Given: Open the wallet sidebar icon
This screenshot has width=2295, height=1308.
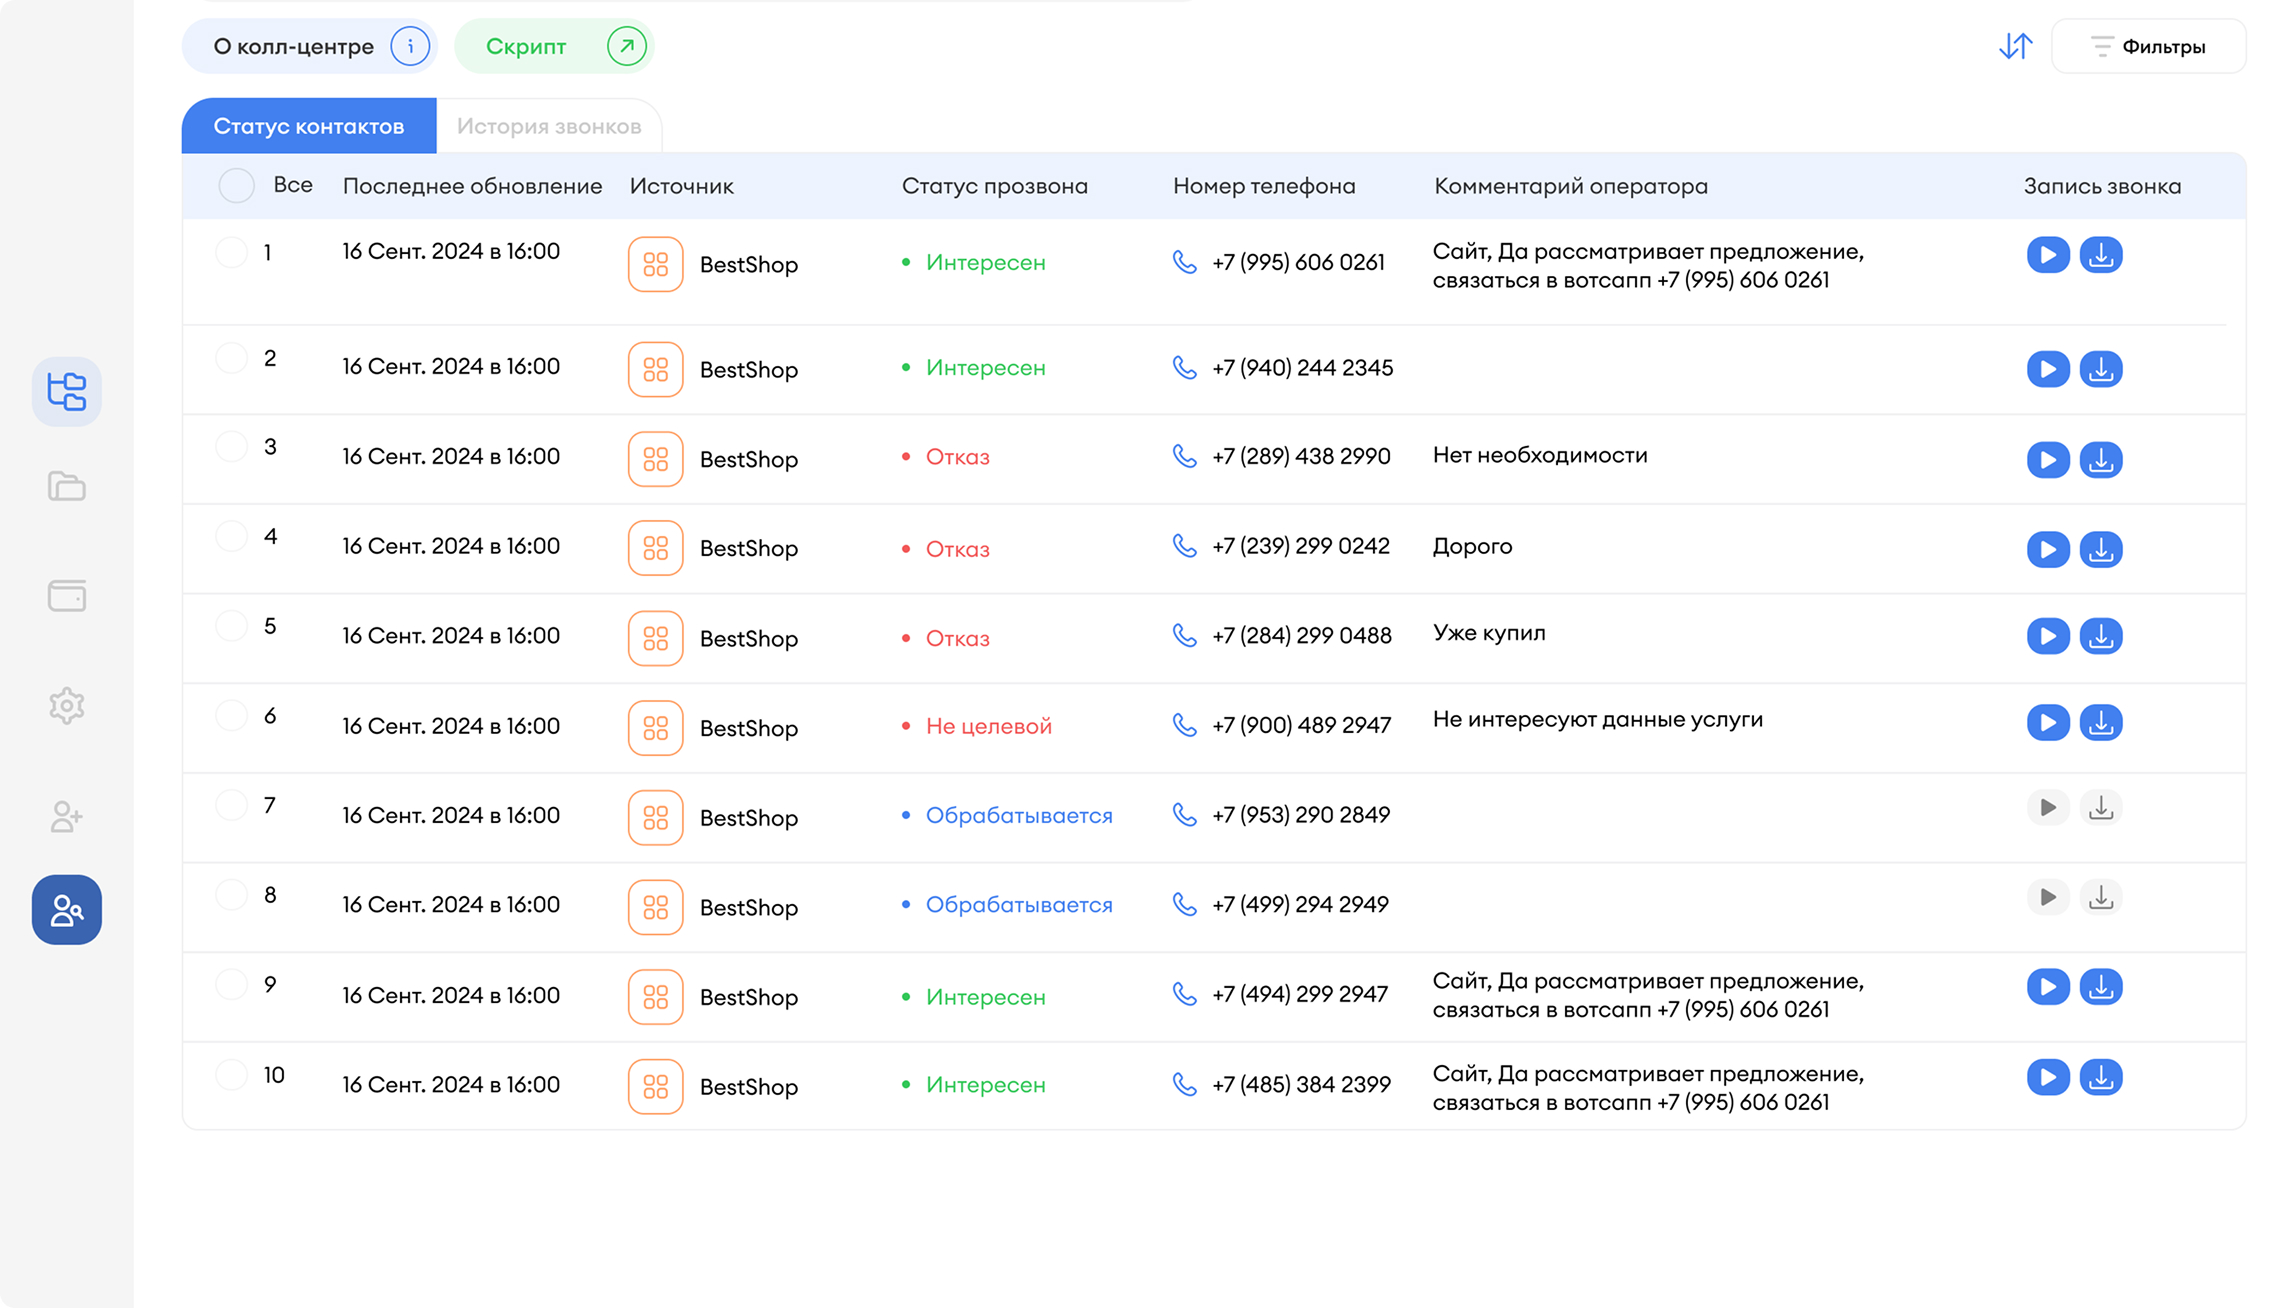Looking at the screenshot, I should click(x=67, y=596).
